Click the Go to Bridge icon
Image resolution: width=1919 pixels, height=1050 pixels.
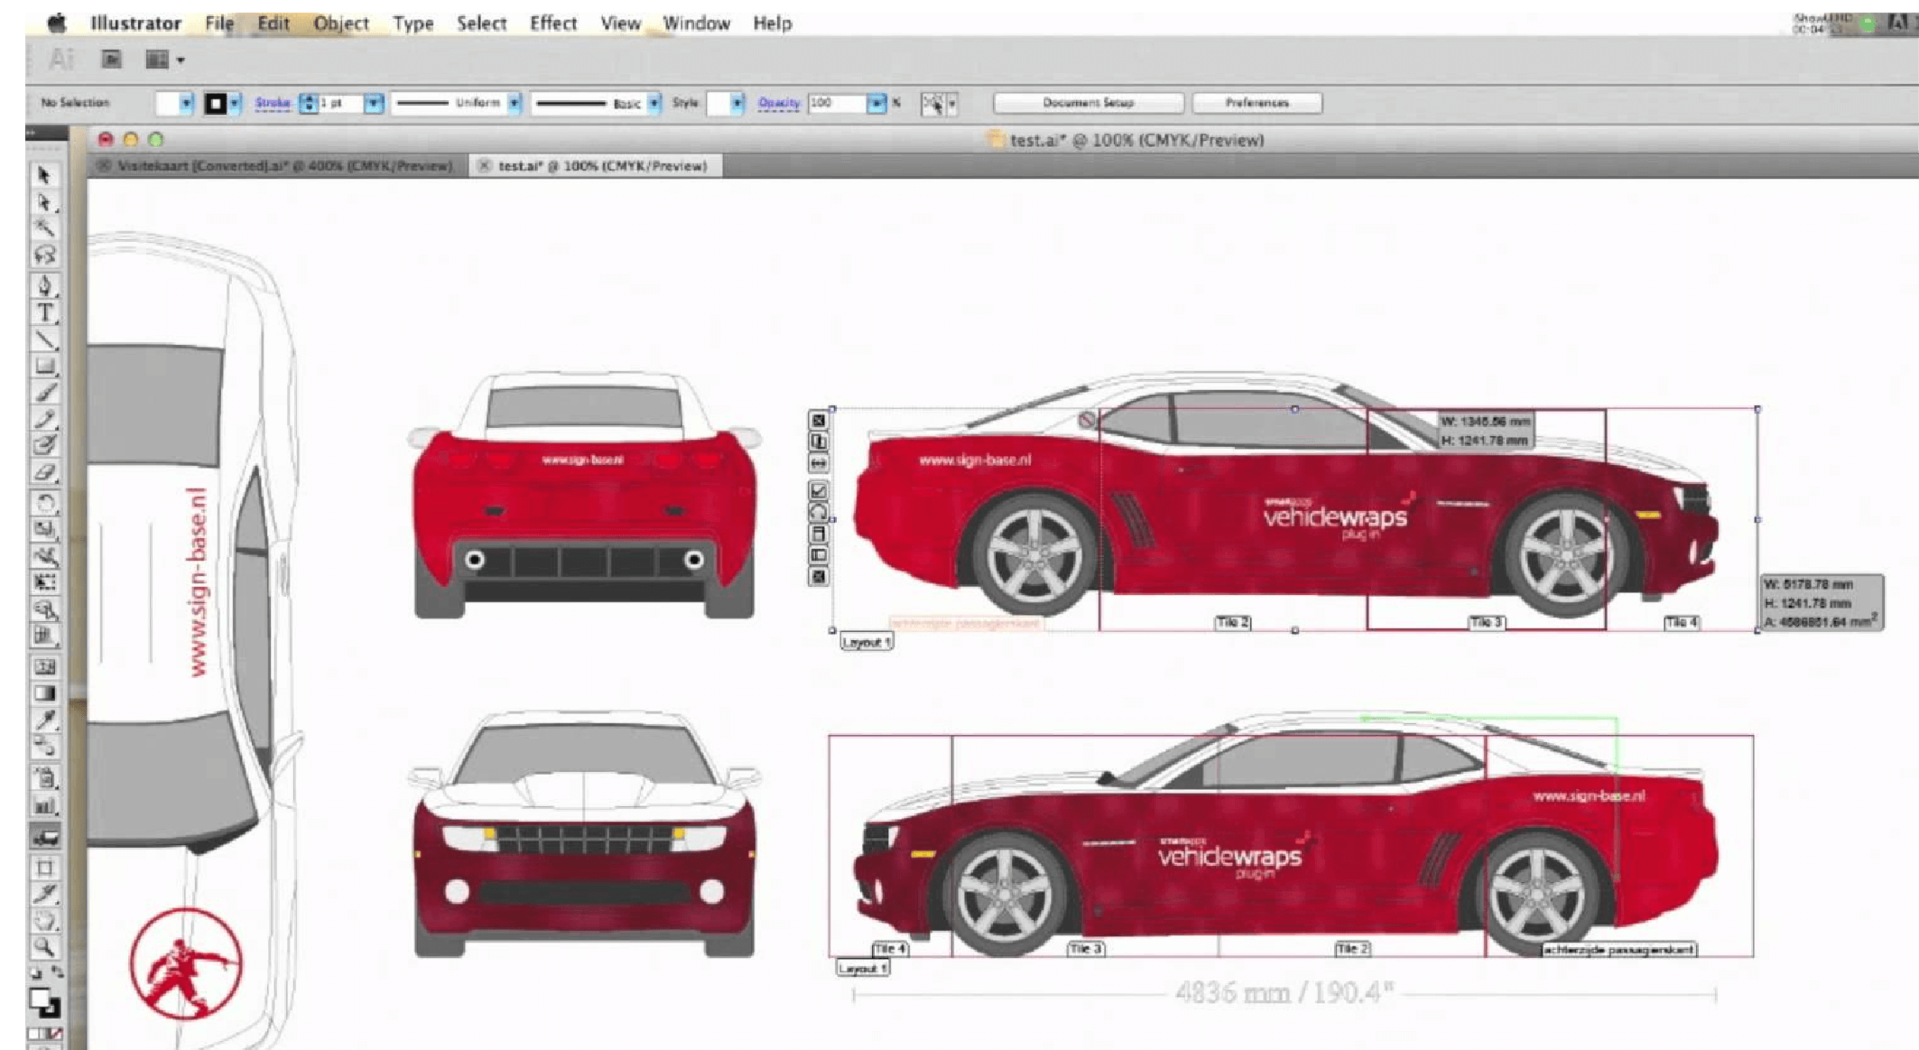111,59
